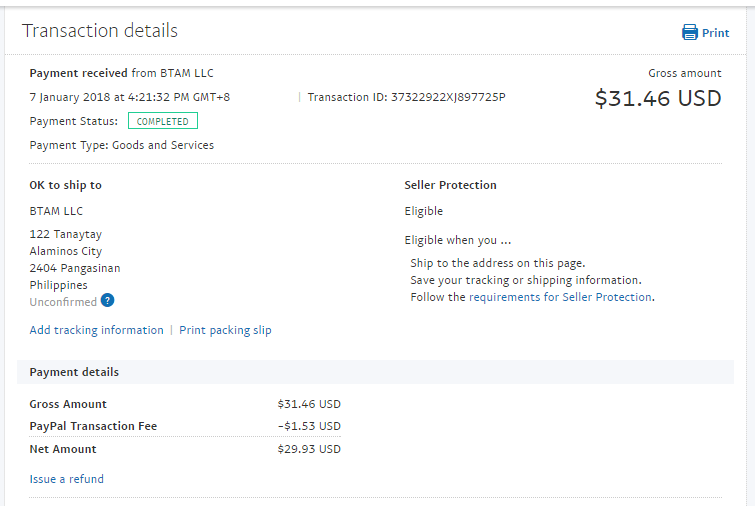The image size is (755, 506).
Task: Click Issue a refund link
Action: [x=66, y=479]
